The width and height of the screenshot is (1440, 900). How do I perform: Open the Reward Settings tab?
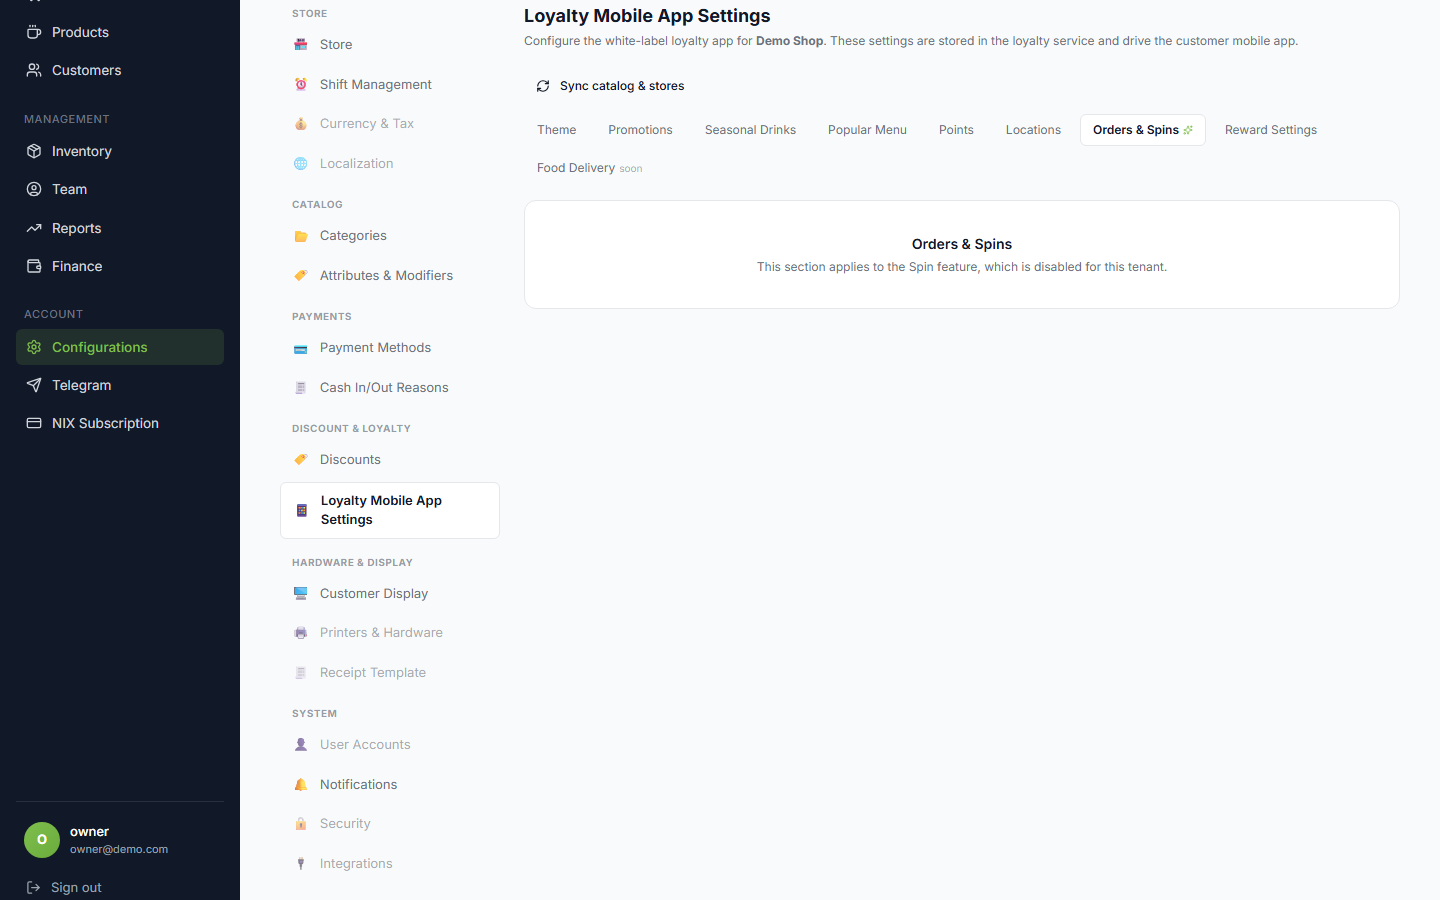pos(1271,130)
